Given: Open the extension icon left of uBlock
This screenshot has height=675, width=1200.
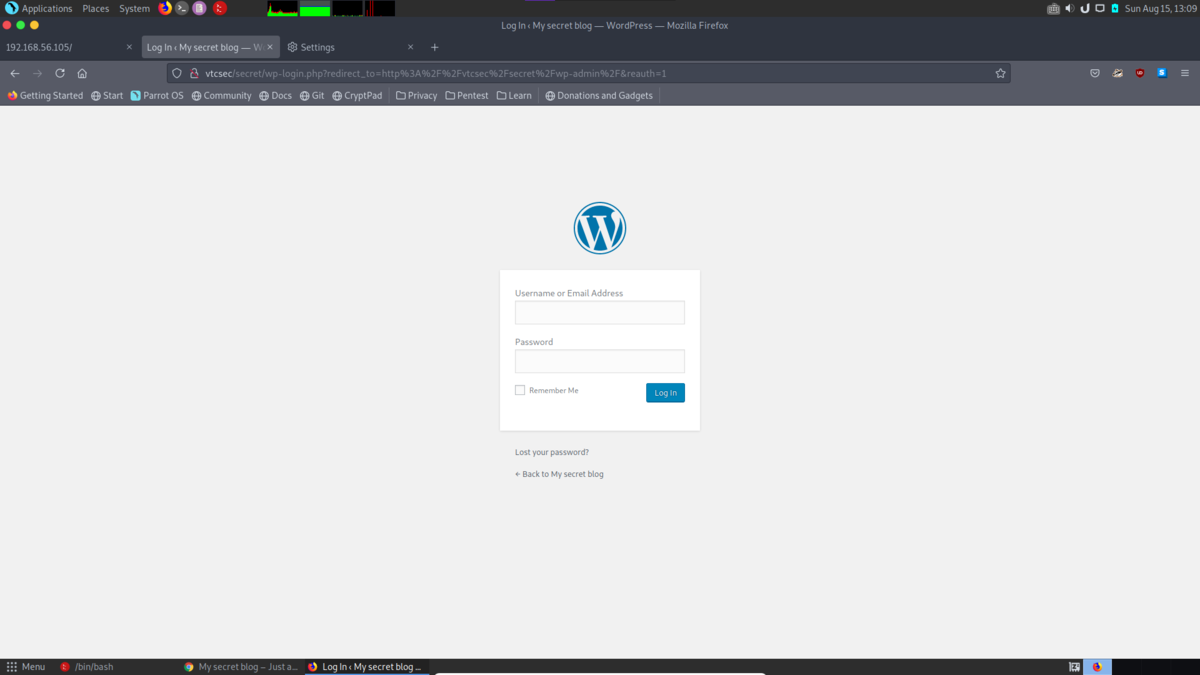Looking at the screenshot, I should click(x=1118, y=73).
